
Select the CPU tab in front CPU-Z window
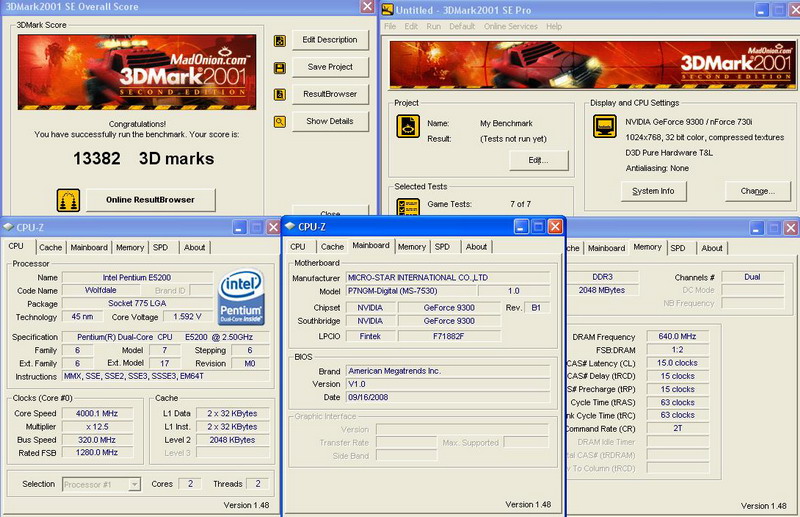click(x=297, y=247)
